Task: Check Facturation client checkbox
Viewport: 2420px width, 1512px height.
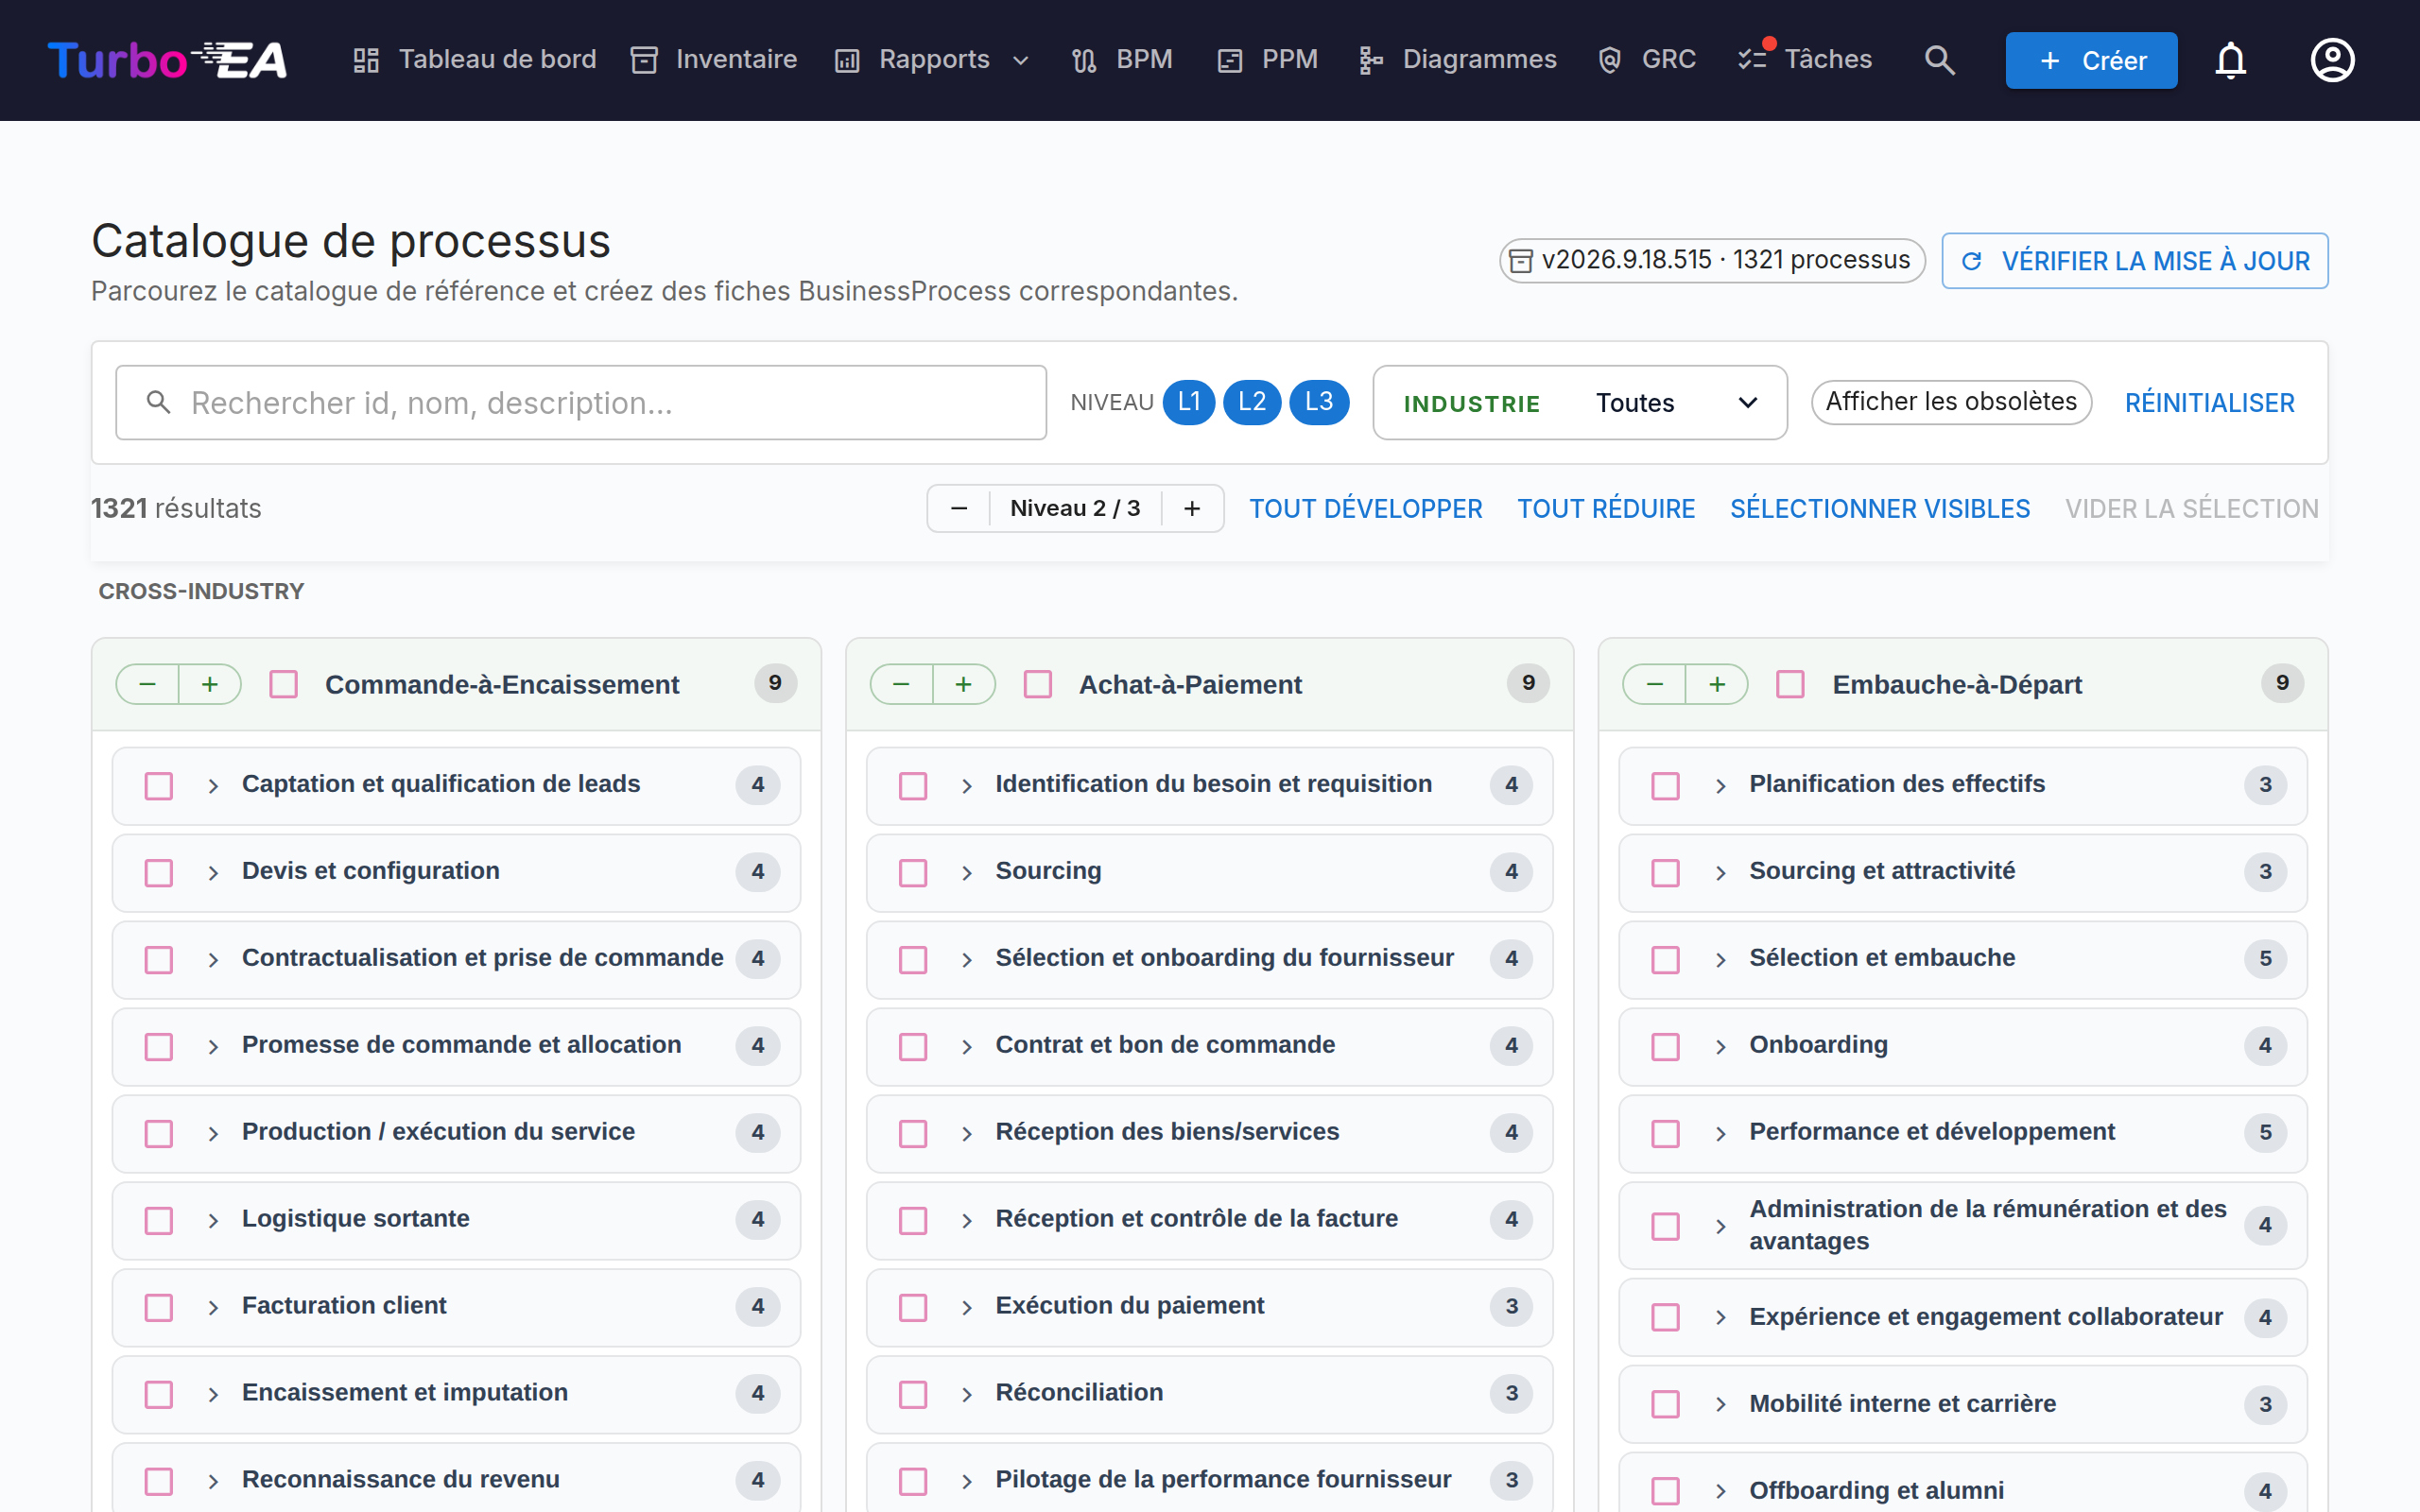Action: click(159, 1307)
